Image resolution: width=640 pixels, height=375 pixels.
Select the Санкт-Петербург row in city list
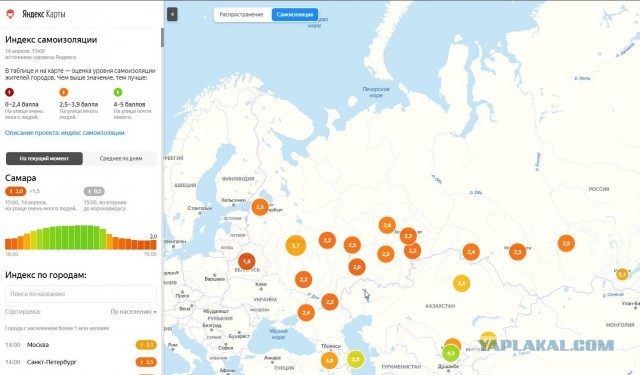pyautogui.click(x=81, y=362)
